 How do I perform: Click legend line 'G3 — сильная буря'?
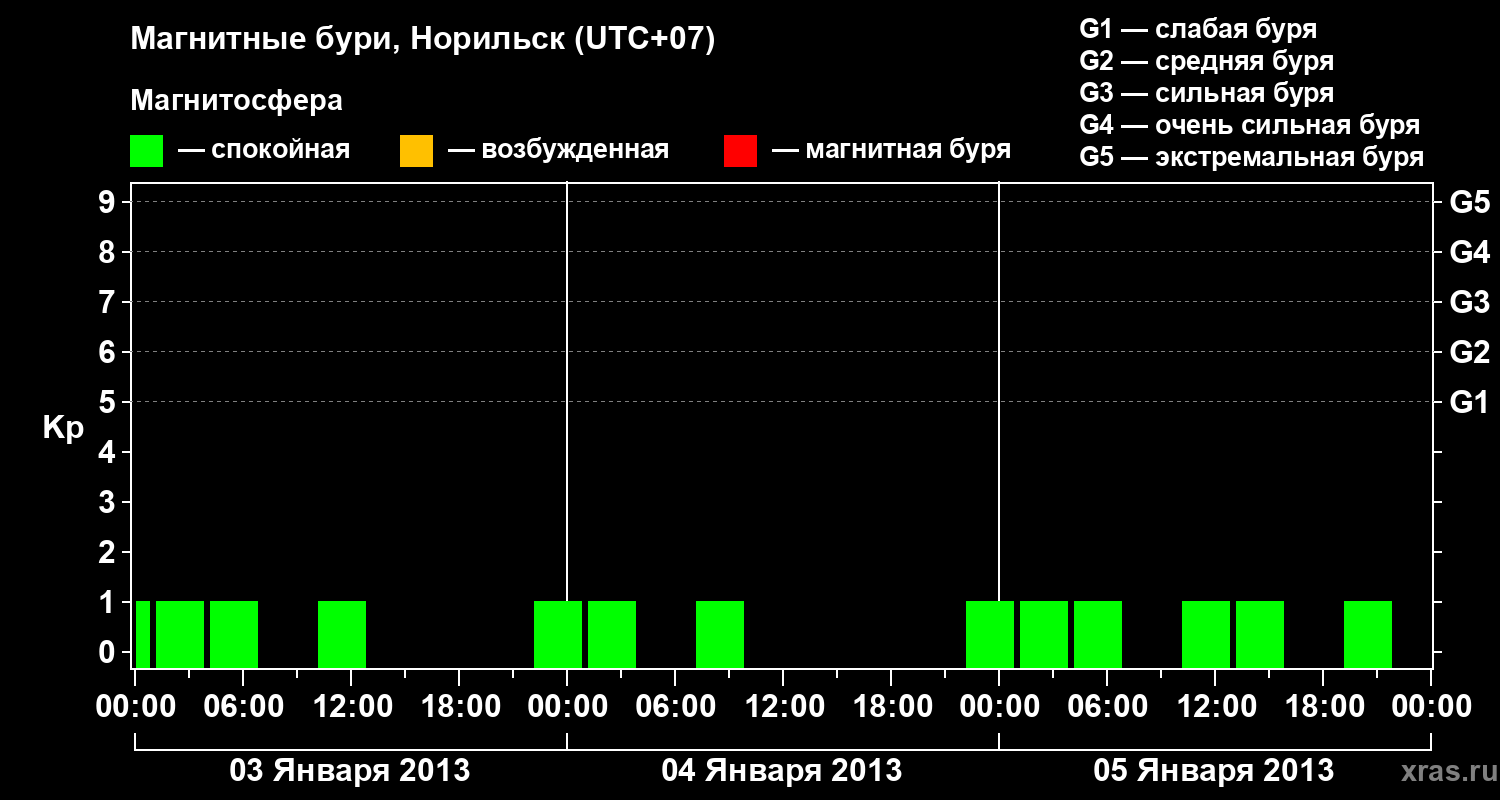click(1206, 93)
